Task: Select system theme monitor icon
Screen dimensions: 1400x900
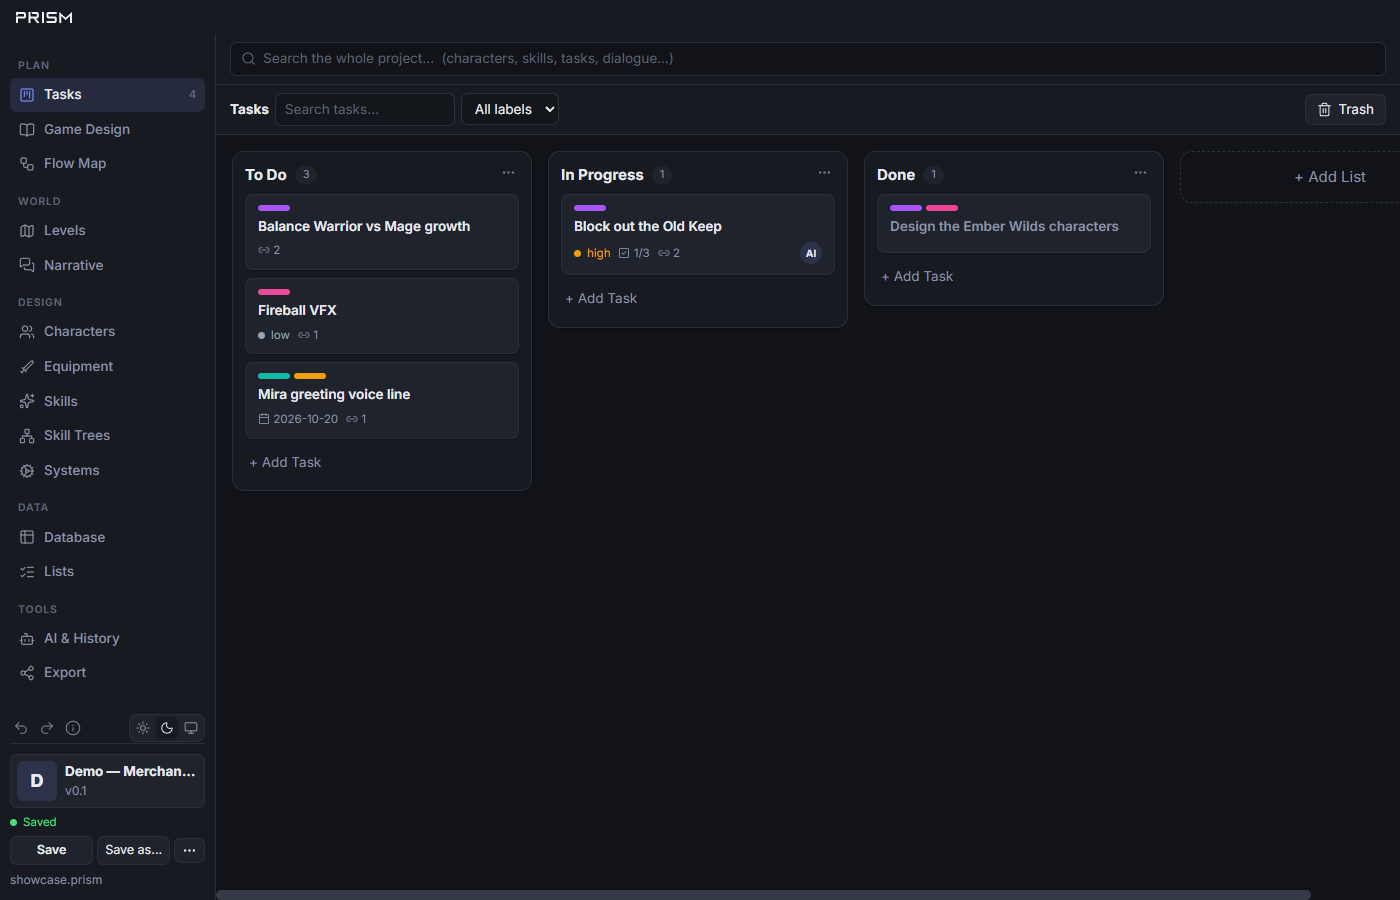Action: pyautogui.click(x=191, y=728)
